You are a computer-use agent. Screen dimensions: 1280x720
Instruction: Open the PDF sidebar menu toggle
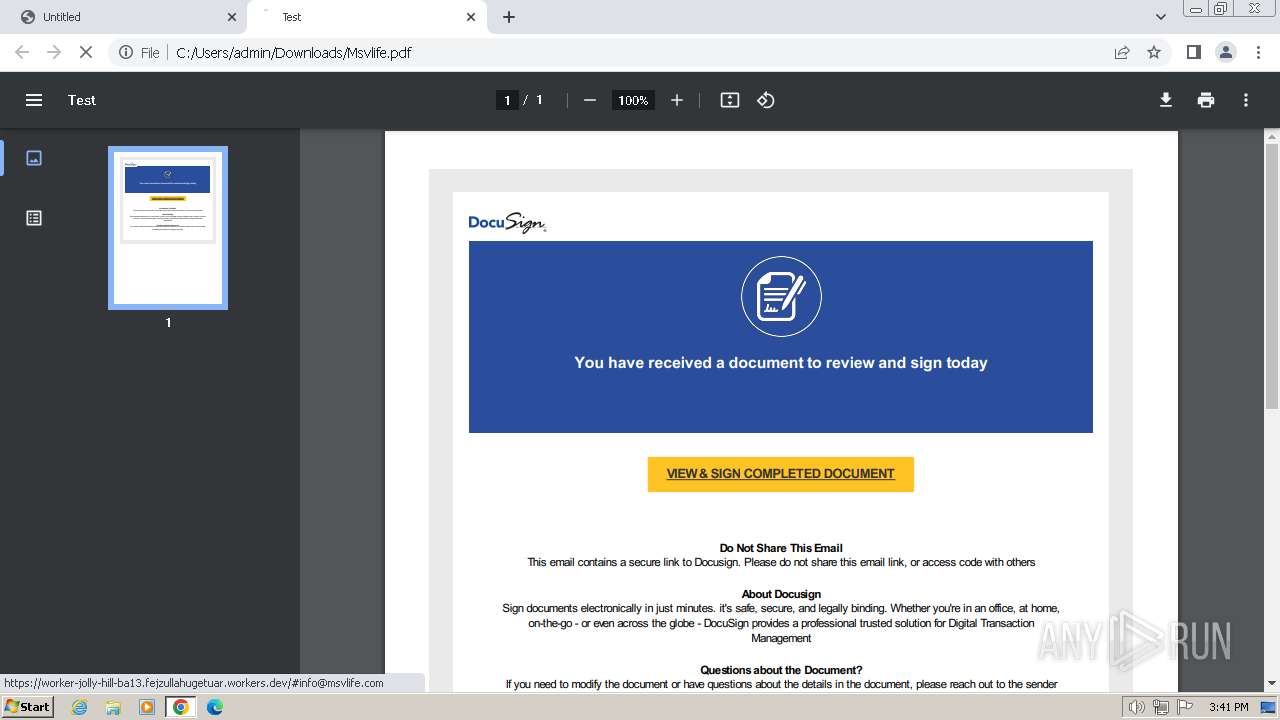34,100
